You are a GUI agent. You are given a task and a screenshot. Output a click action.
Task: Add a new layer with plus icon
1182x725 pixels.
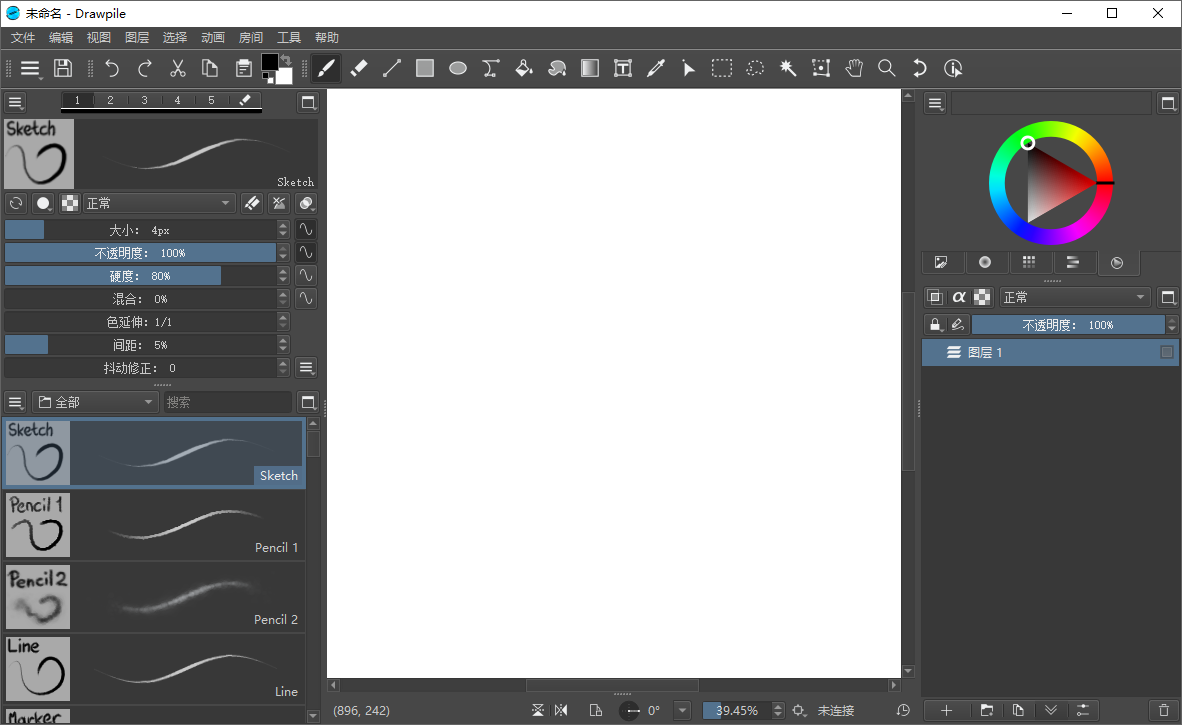point(947,710)
